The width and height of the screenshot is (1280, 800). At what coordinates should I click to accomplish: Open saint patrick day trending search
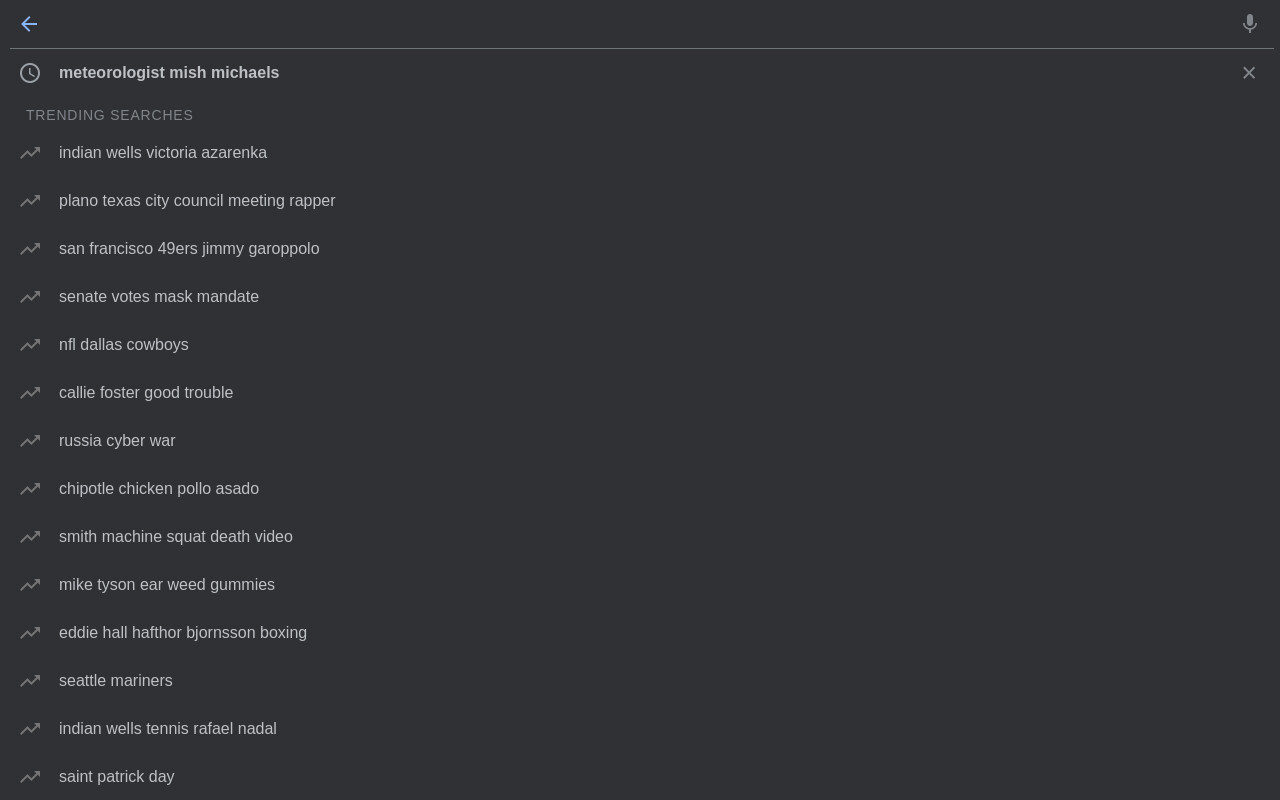(x=640, y=777)
